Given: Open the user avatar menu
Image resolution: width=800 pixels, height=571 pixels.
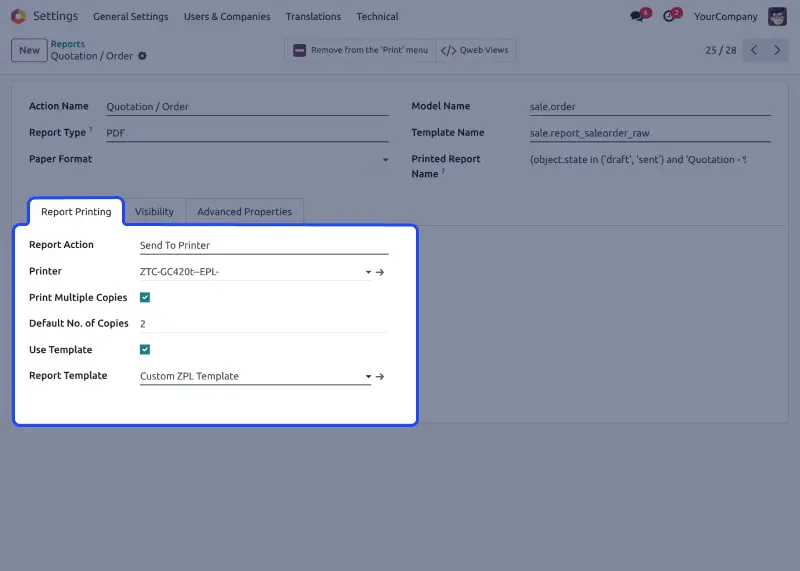Looking at the screenshot, I should point(777,16).
